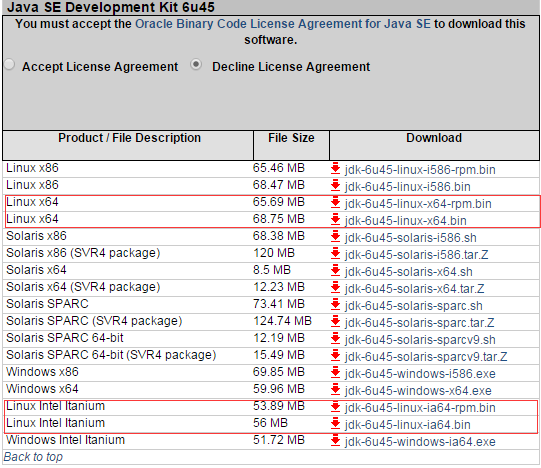Click download arrow icon for jdk-6u45-windows-ia64.exe

tap(335, 440)
